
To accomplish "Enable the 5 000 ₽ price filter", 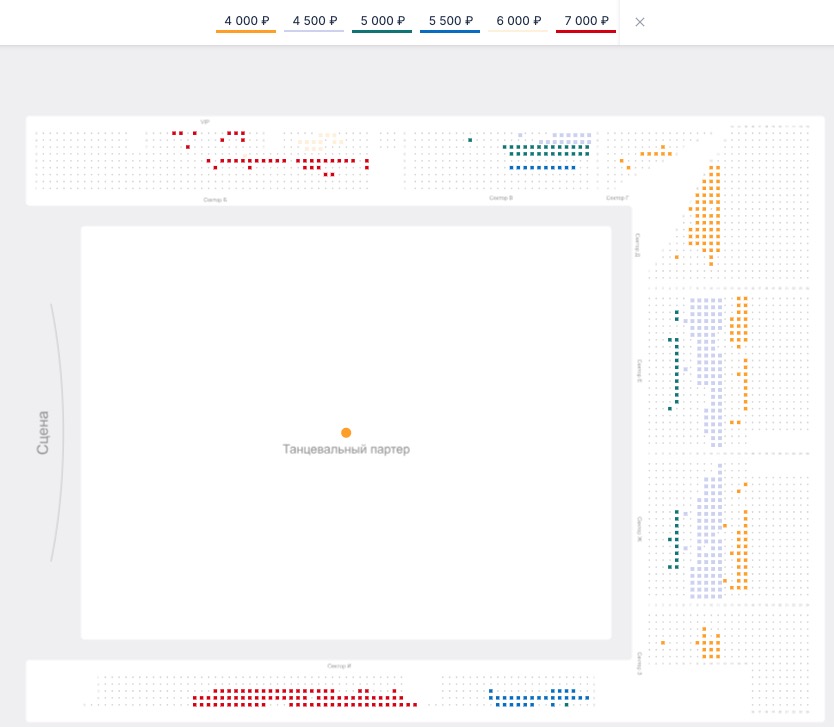I will [x=381, y=21].
